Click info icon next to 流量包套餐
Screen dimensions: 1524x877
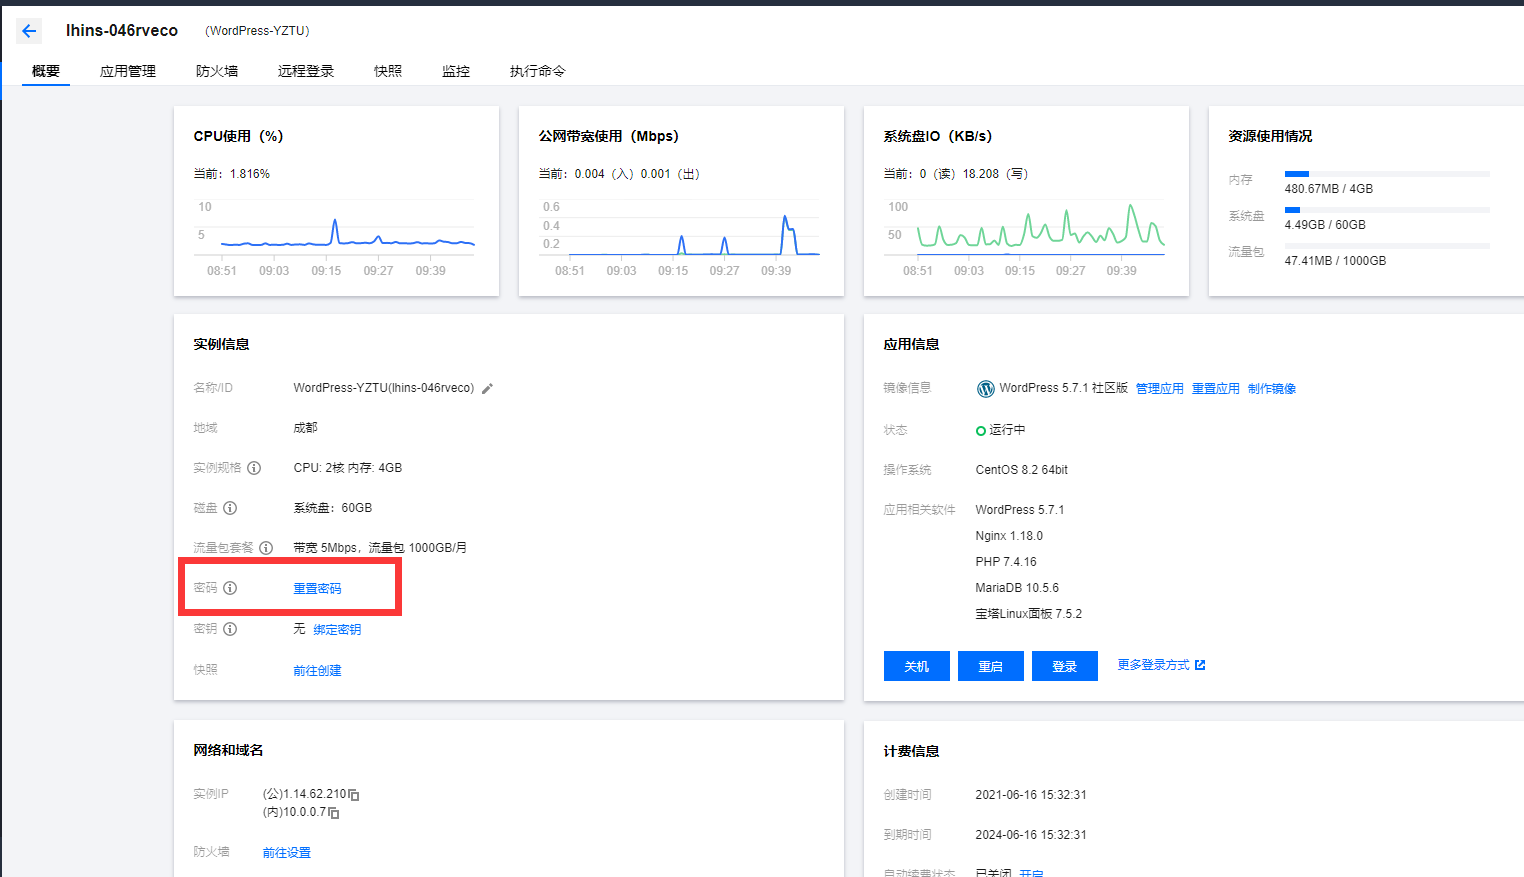pyautogui.click(x=266, y=548)
